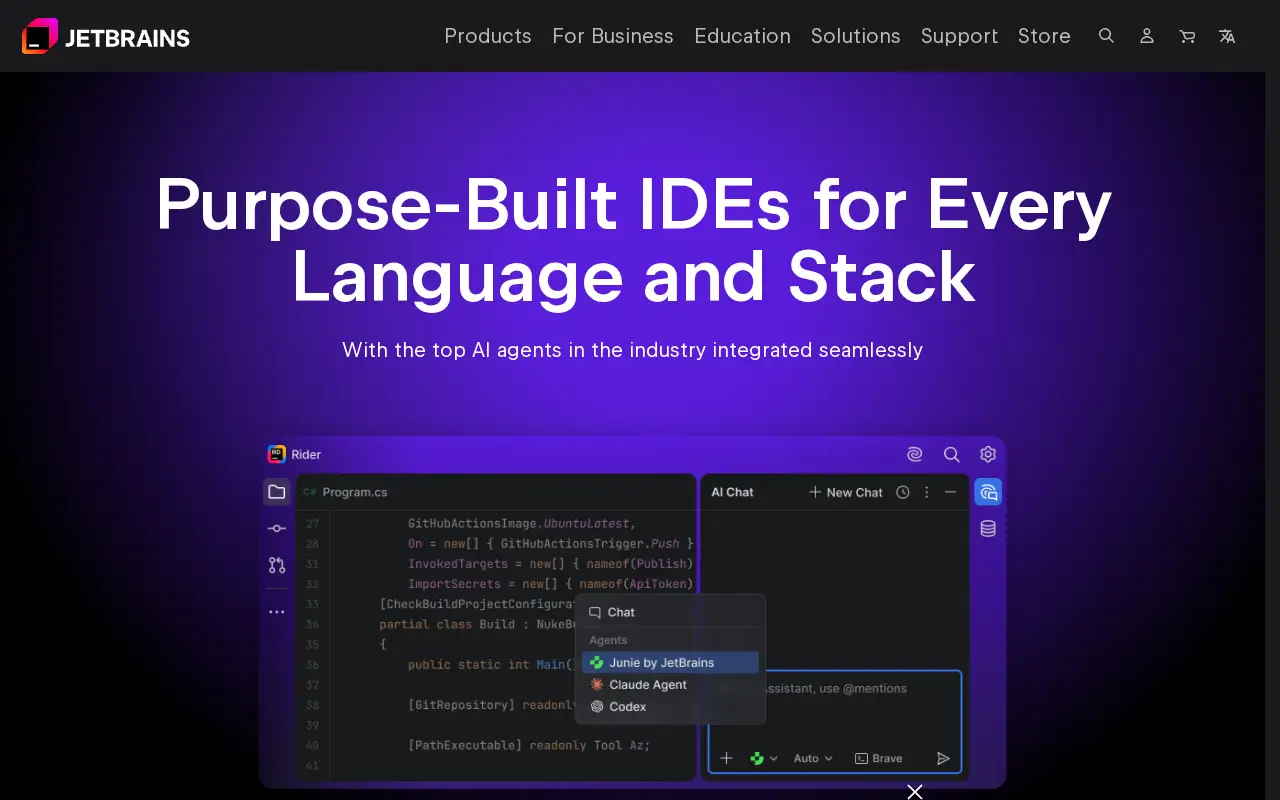Open the For Business menu
This screenshot has width=1280, height=800.
(613, 36)
